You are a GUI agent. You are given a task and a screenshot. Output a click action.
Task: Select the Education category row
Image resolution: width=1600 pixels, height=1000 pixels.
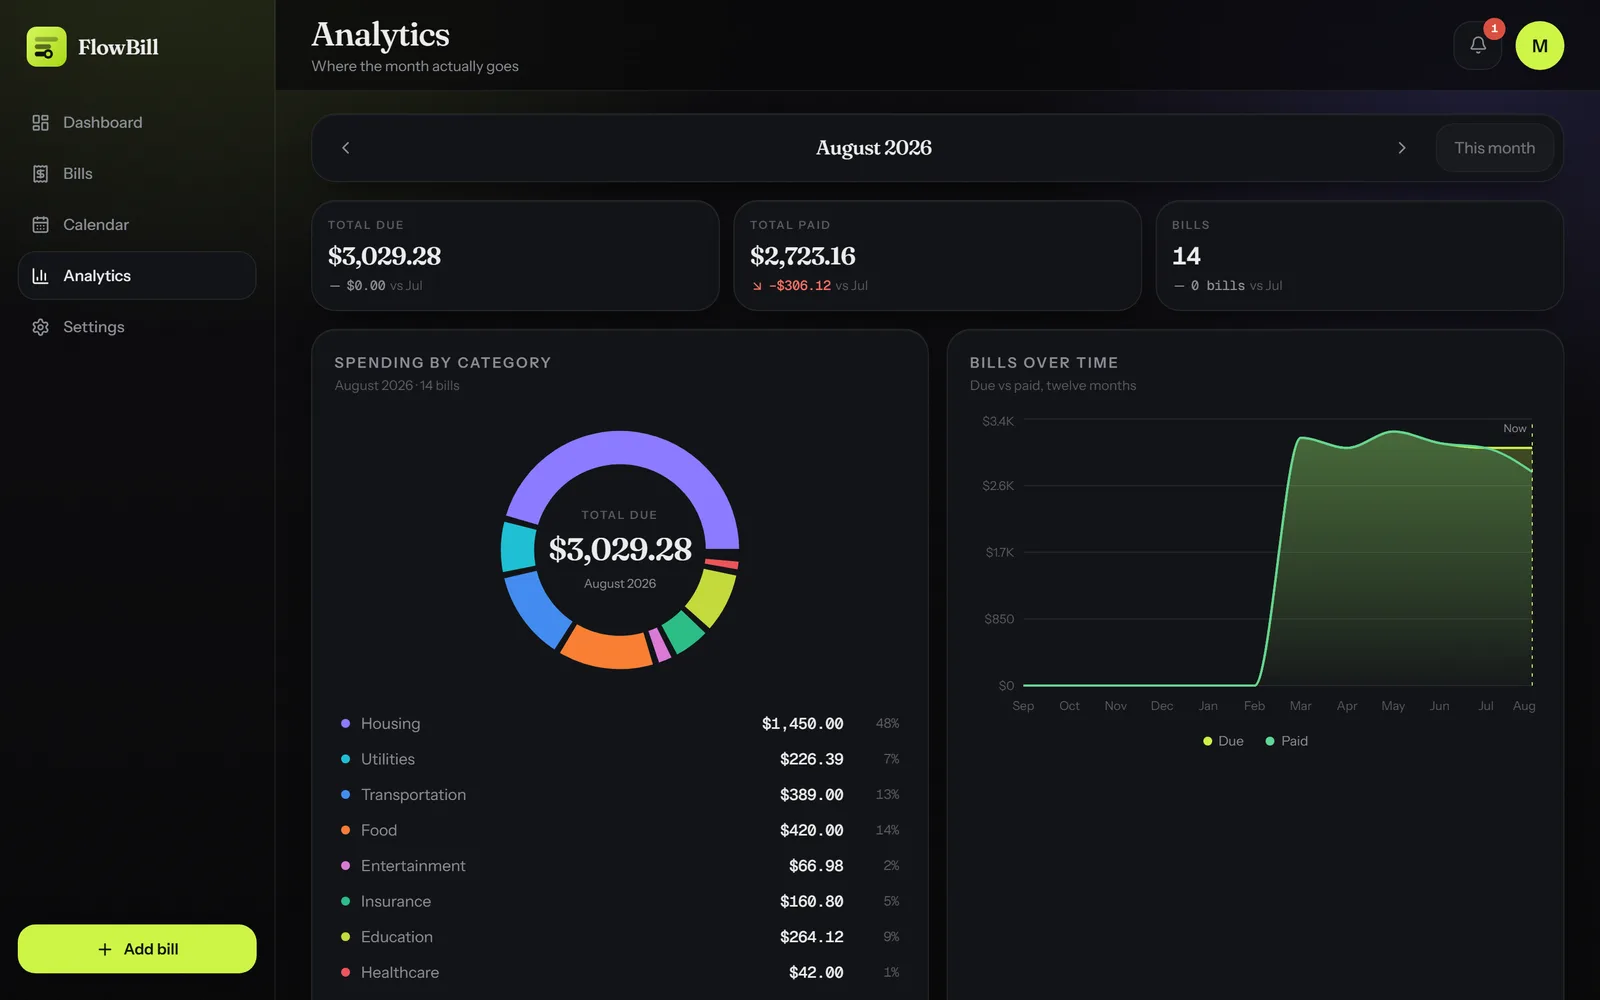620,937
